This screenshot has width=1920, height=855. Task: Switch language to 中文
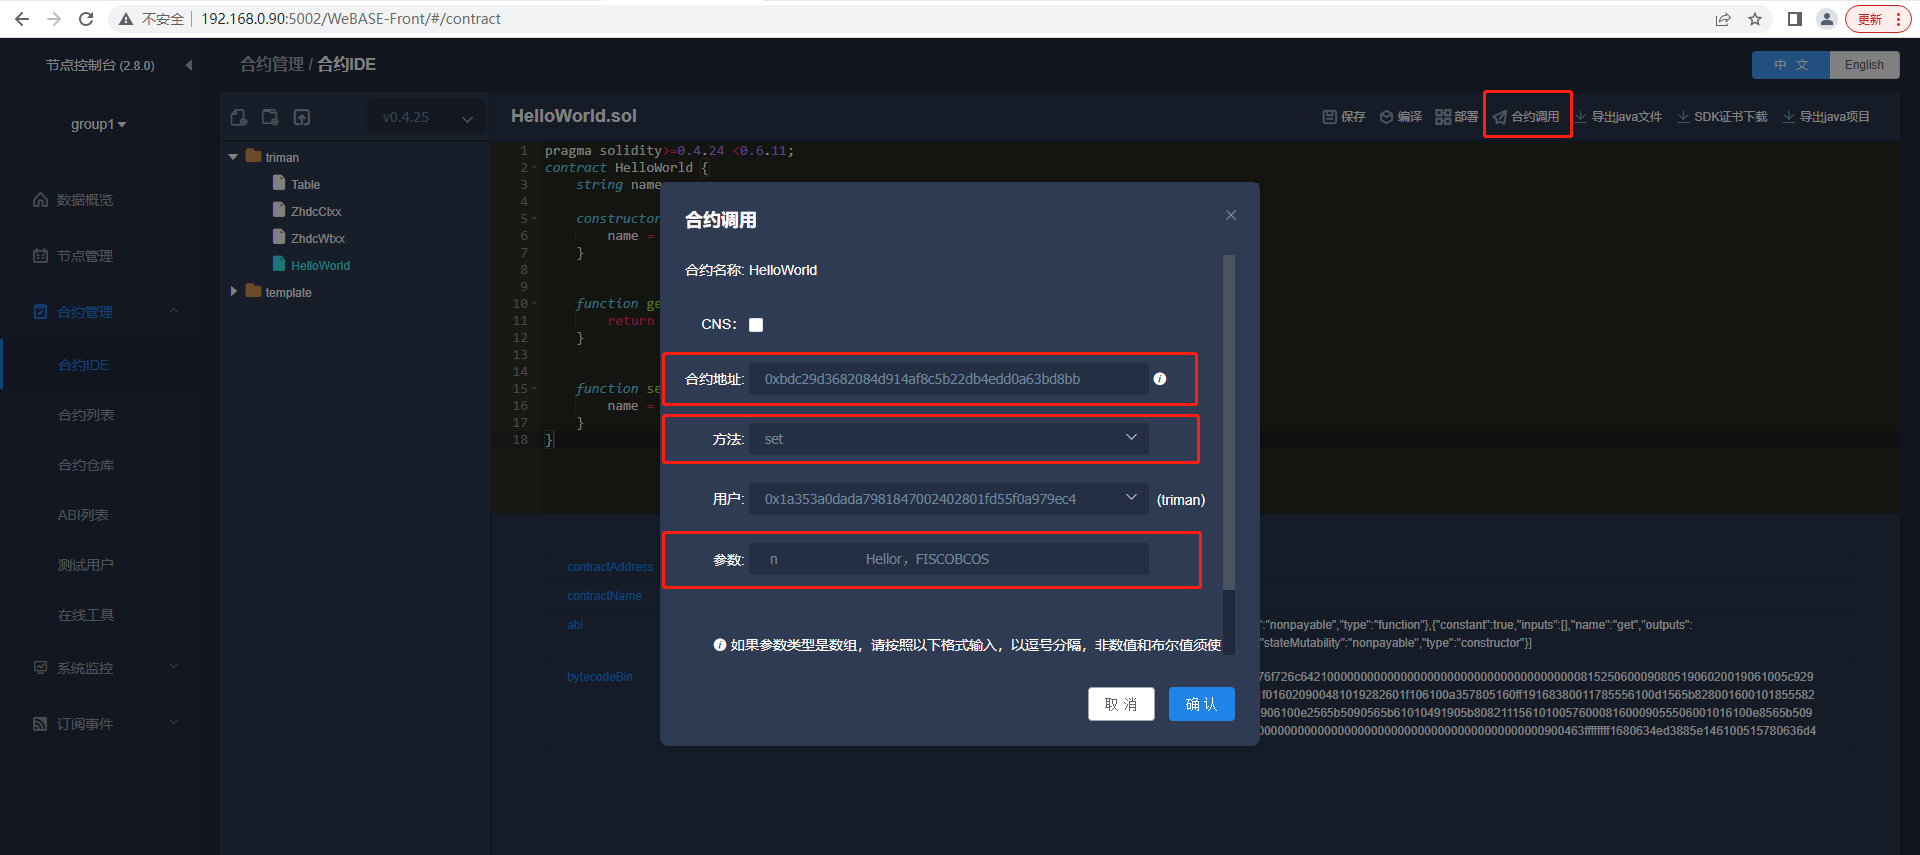coord(1791,65)
